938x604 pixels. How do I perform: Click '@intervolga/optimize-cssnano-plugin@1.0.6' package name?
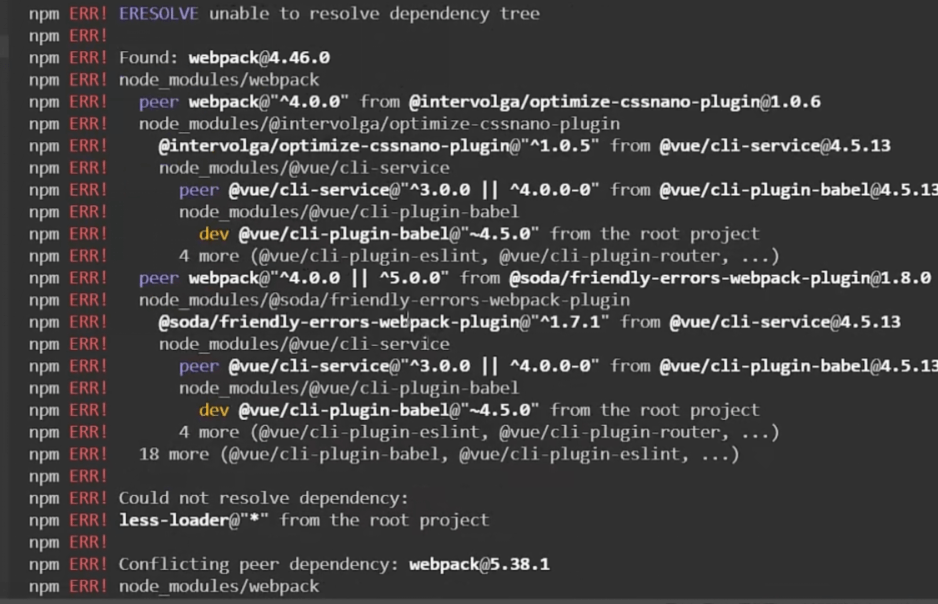[614, 102]
